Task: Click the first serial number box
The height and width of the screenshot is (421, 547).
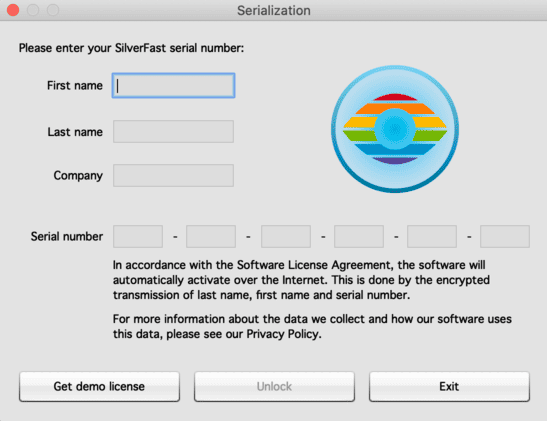Action: tap(138, 236)
